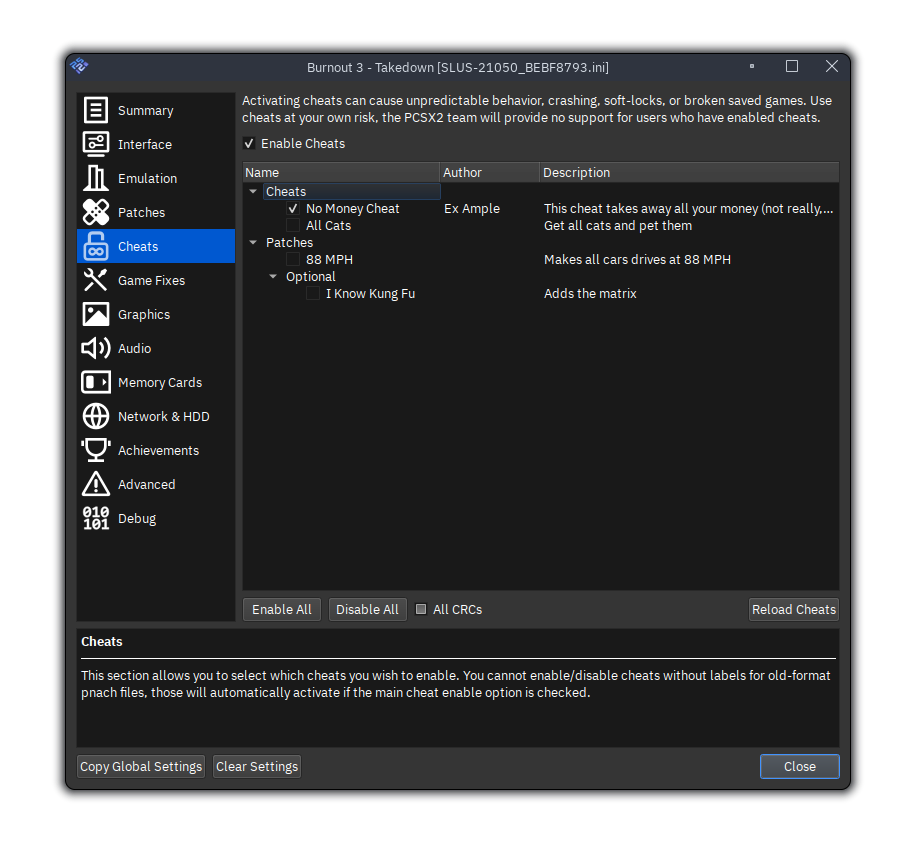The image size is (916, 867).
Task: Open Achievements trophy icon
Action: coord(96,450)
